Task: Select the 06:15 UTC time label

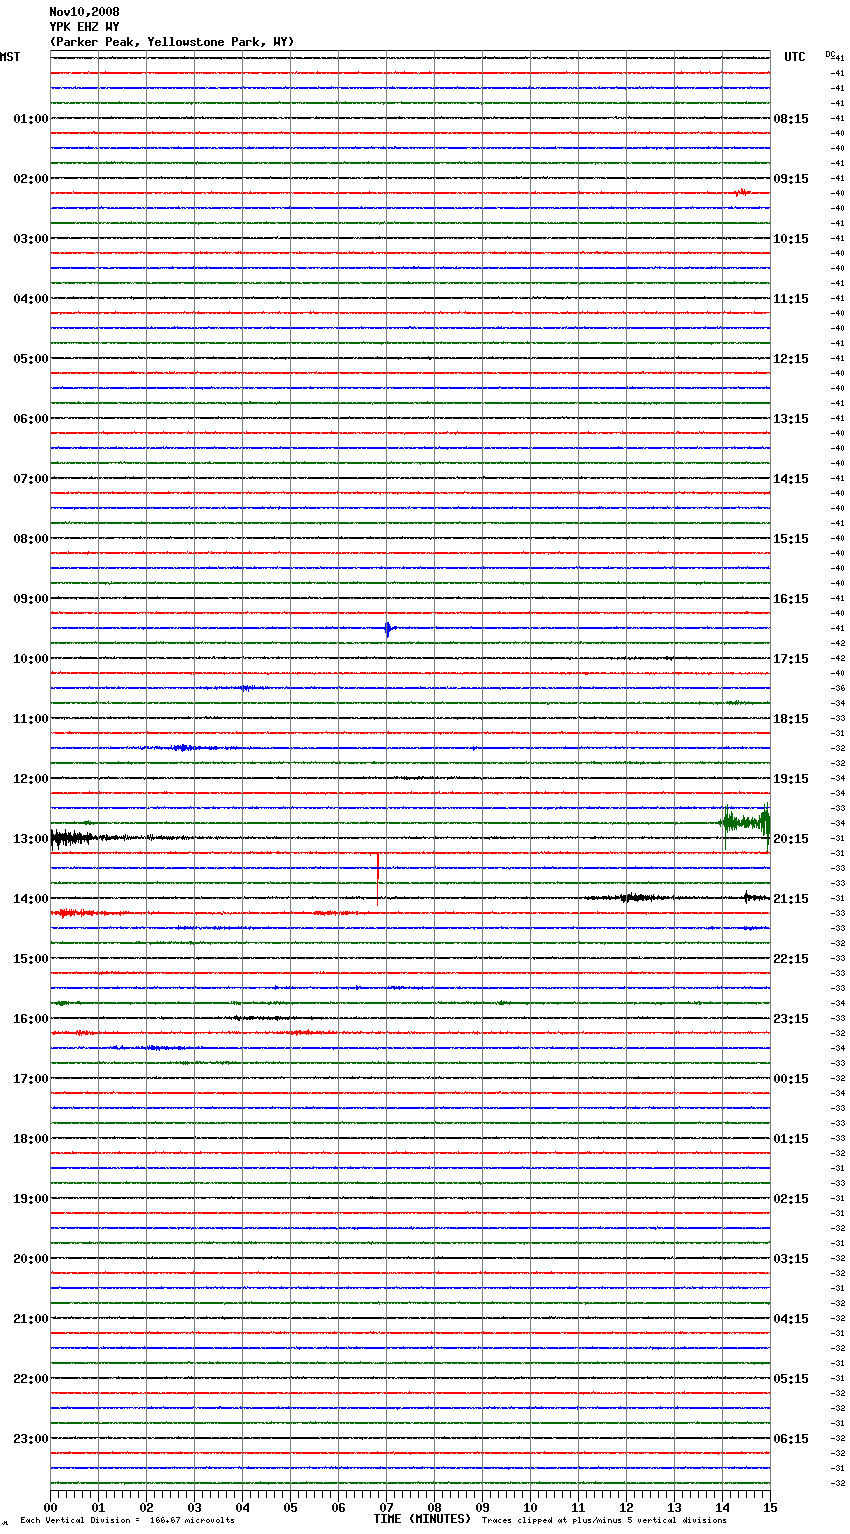Action: coord(791,1439)
